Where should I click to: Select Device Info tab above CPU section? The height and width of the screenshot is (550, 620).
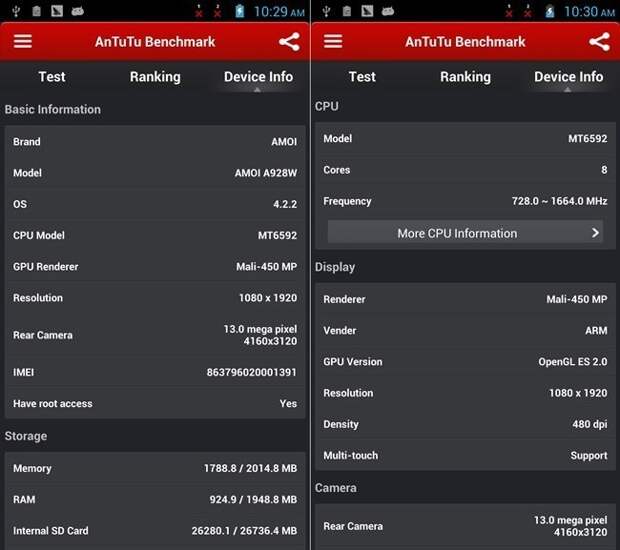tap(568, 77)
